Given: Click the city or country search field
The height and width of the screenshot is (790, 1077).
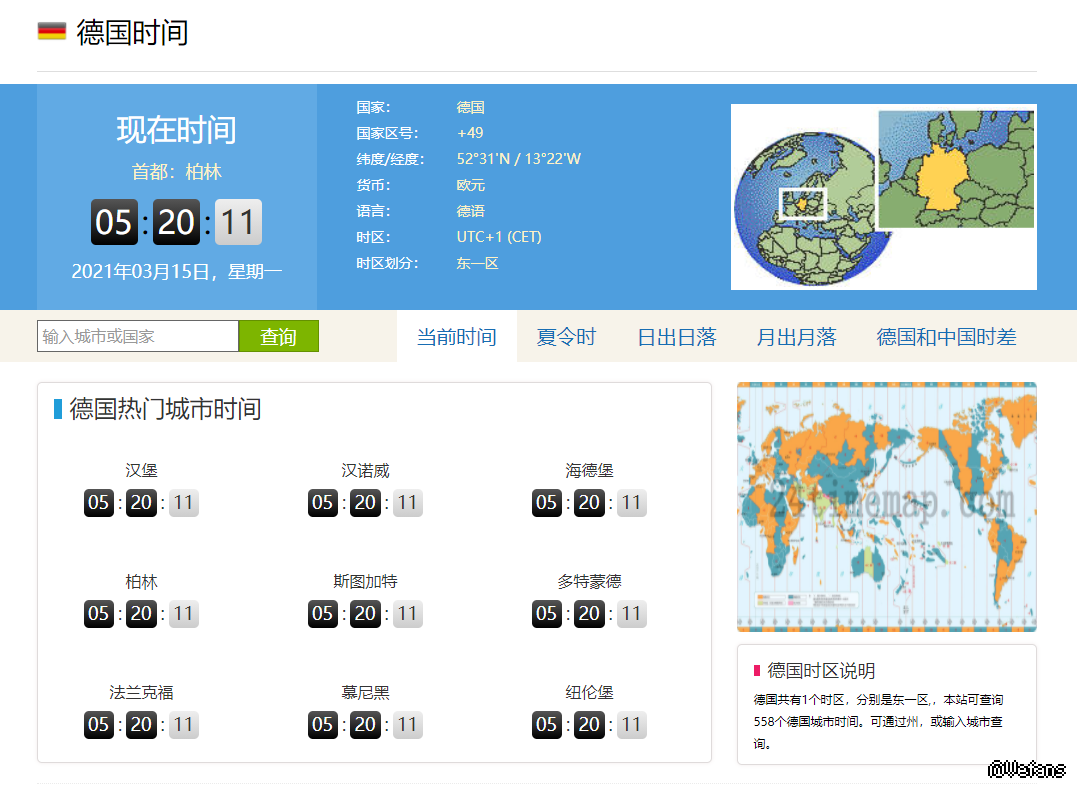Looking at the screenshot, I should [138, 337].
